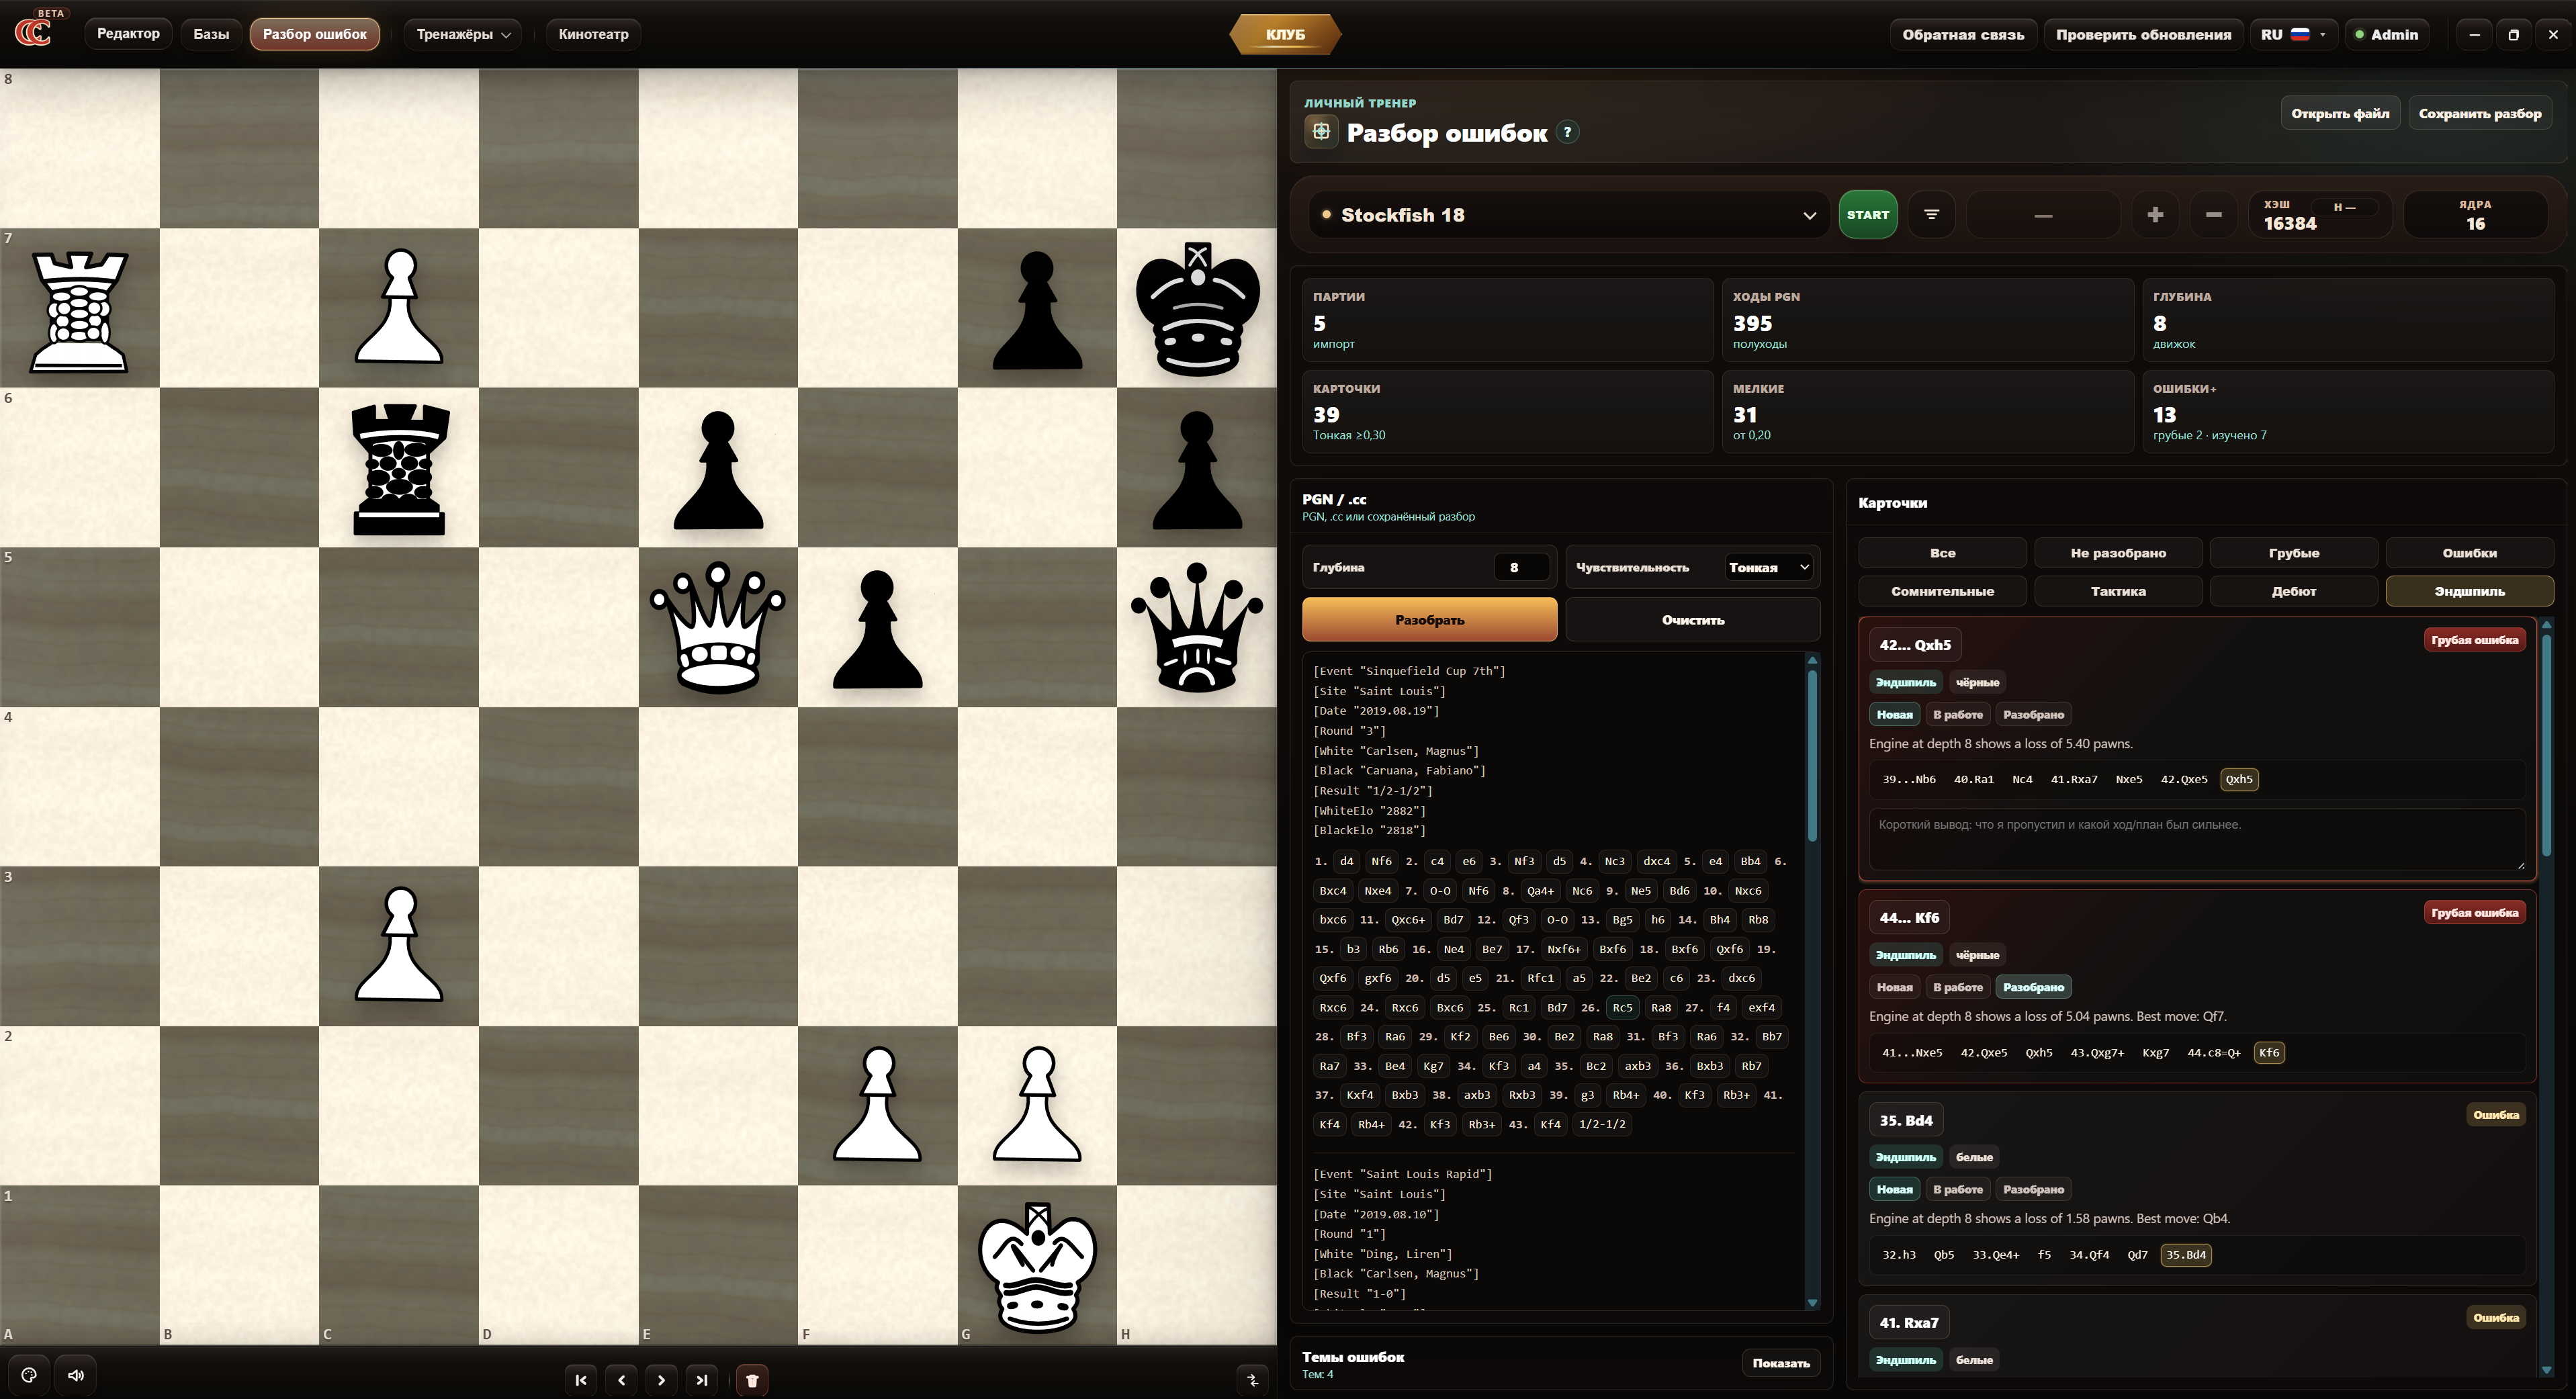Viewport: 2576px width, 1399px height.
Task: Click the white pawn on c3
Action: (399, 944)
